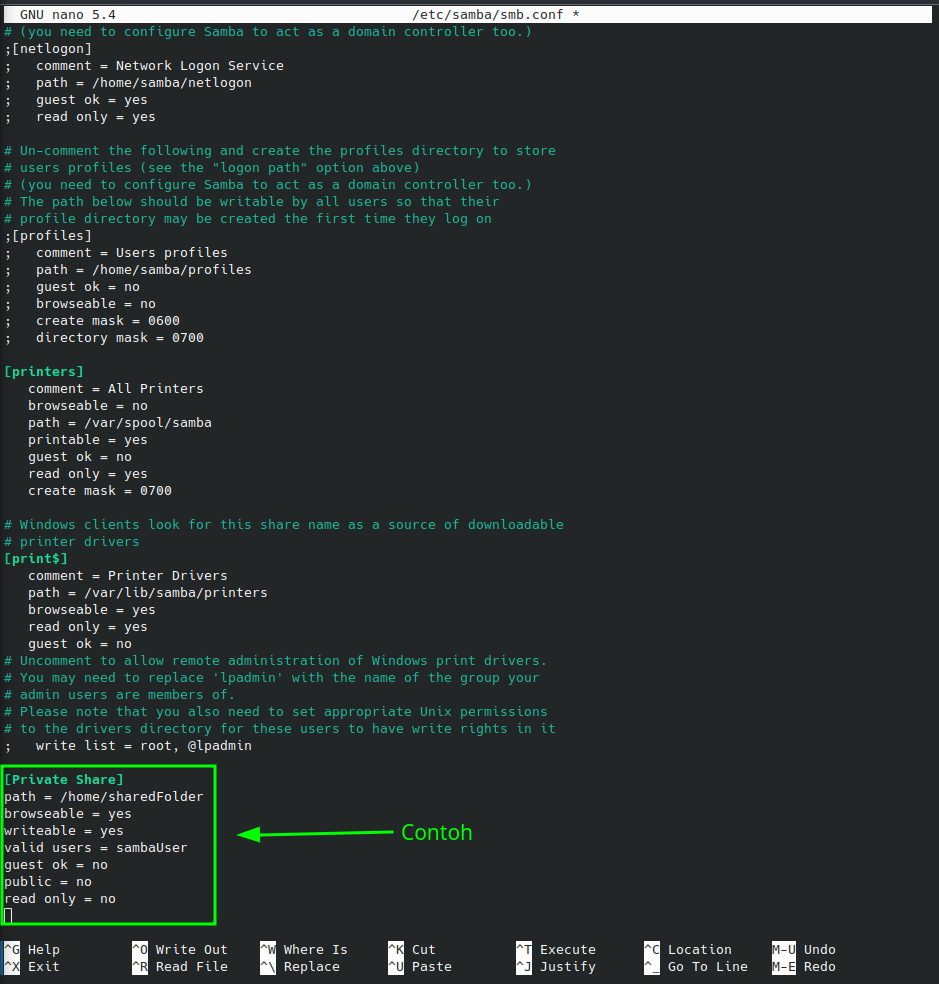Click the printable = yes line
The width and height of the screenshot is (939, 984).
click(x=88, y=440)
